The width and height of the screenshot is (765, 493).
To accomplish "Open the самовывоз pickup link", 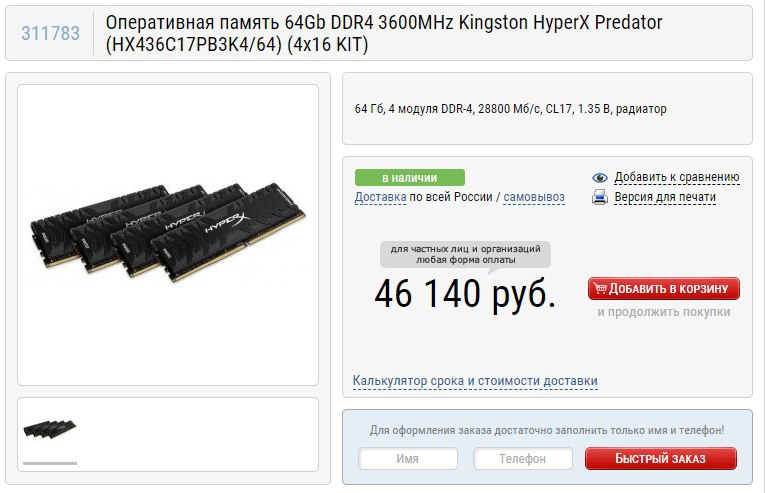I will (534, 197).
